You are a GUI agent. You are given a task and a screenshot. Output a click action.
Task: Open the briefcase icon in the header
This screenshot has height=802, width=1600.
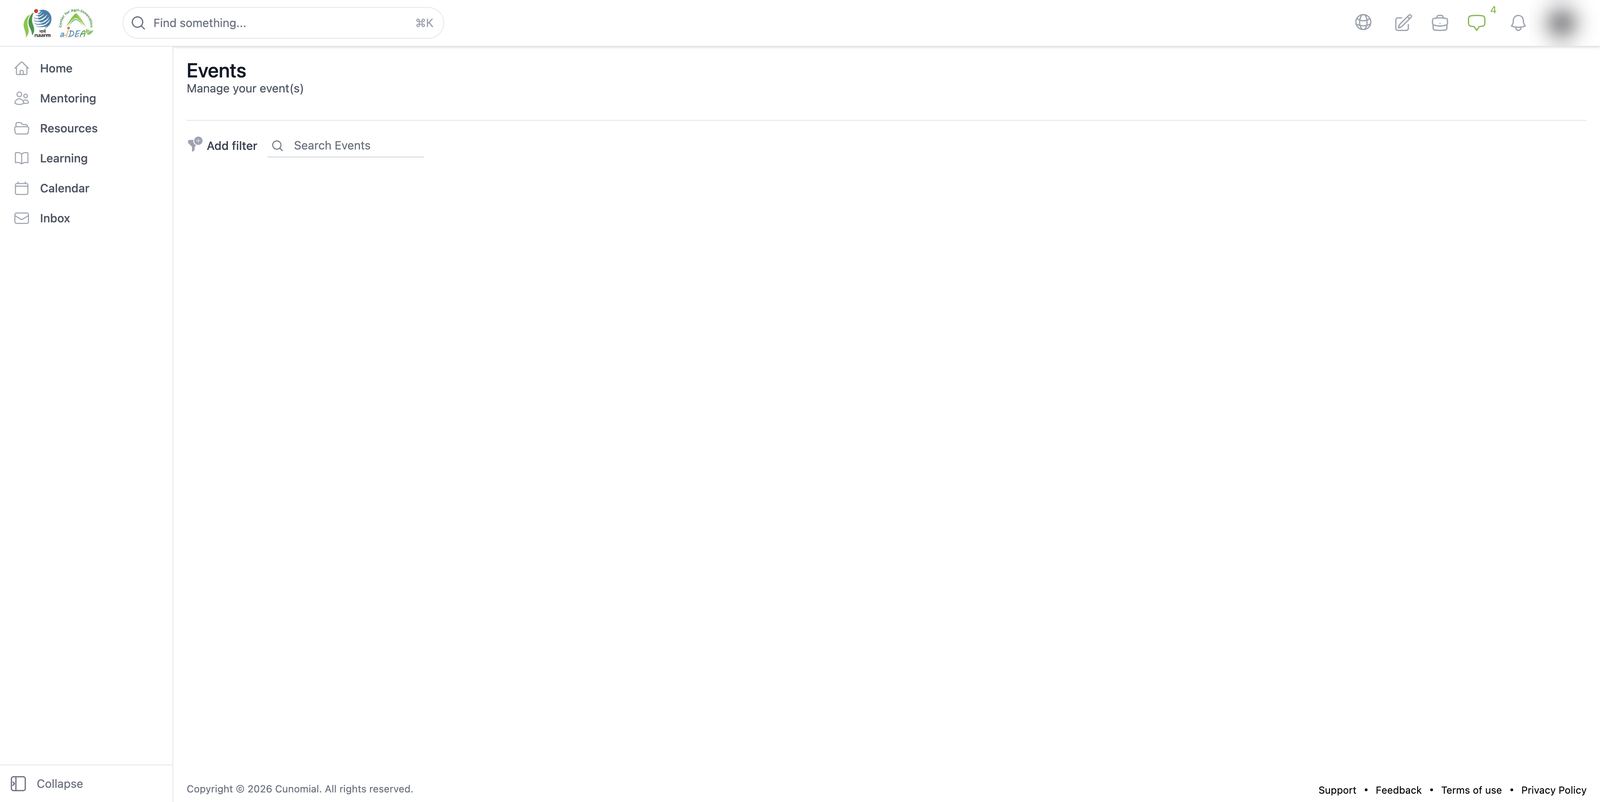[1440, 22]
